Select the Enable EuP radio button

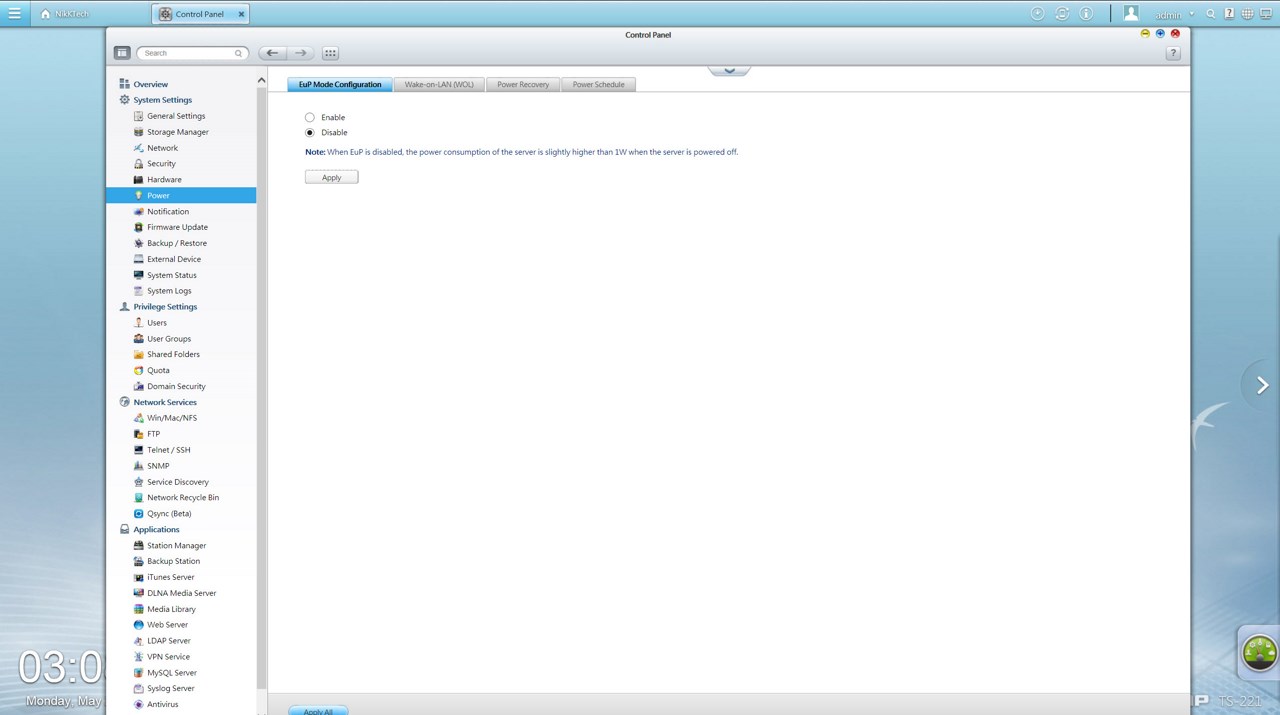click(x=310, y=117)
